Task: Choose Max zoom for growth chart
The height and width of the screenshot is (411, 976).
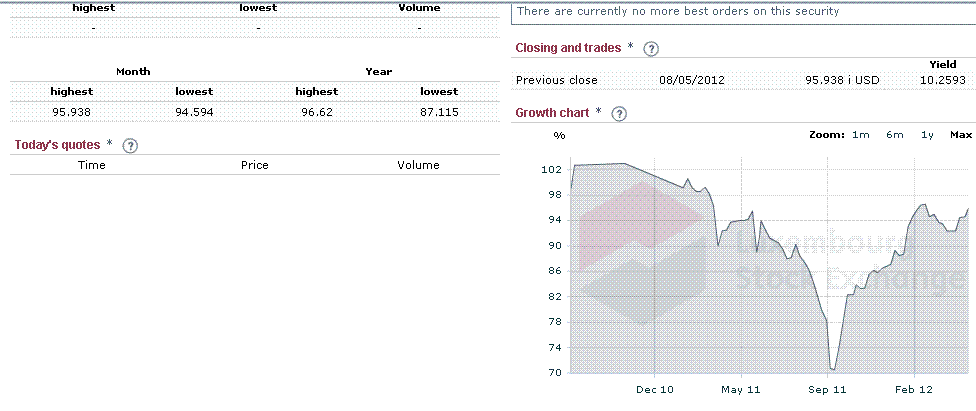Action: coord(960,134)
